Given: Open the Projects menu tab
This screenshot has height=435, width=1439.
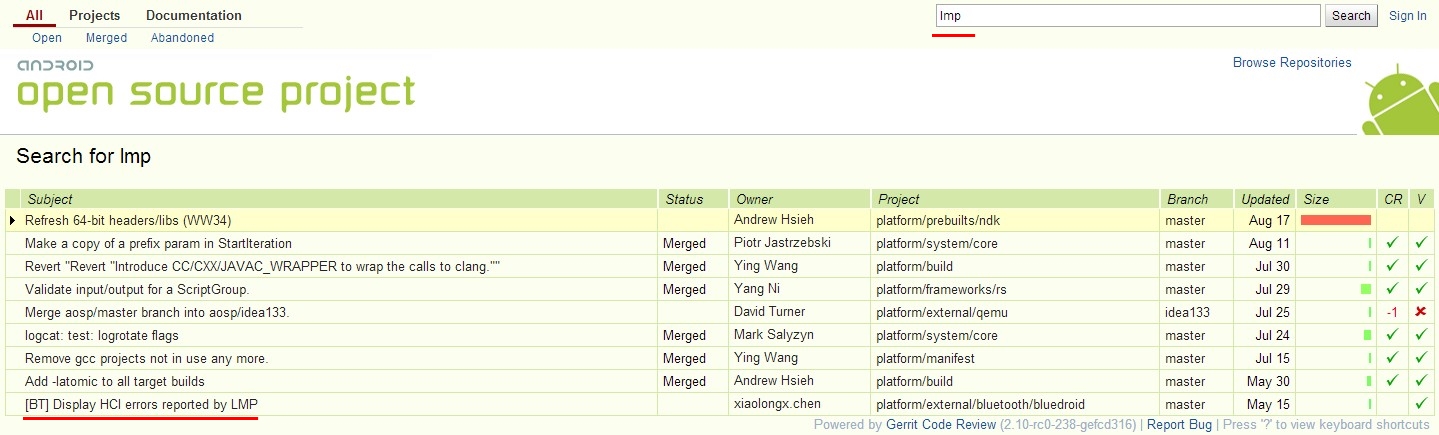Looking at the screenshot, I should [94, 15].
